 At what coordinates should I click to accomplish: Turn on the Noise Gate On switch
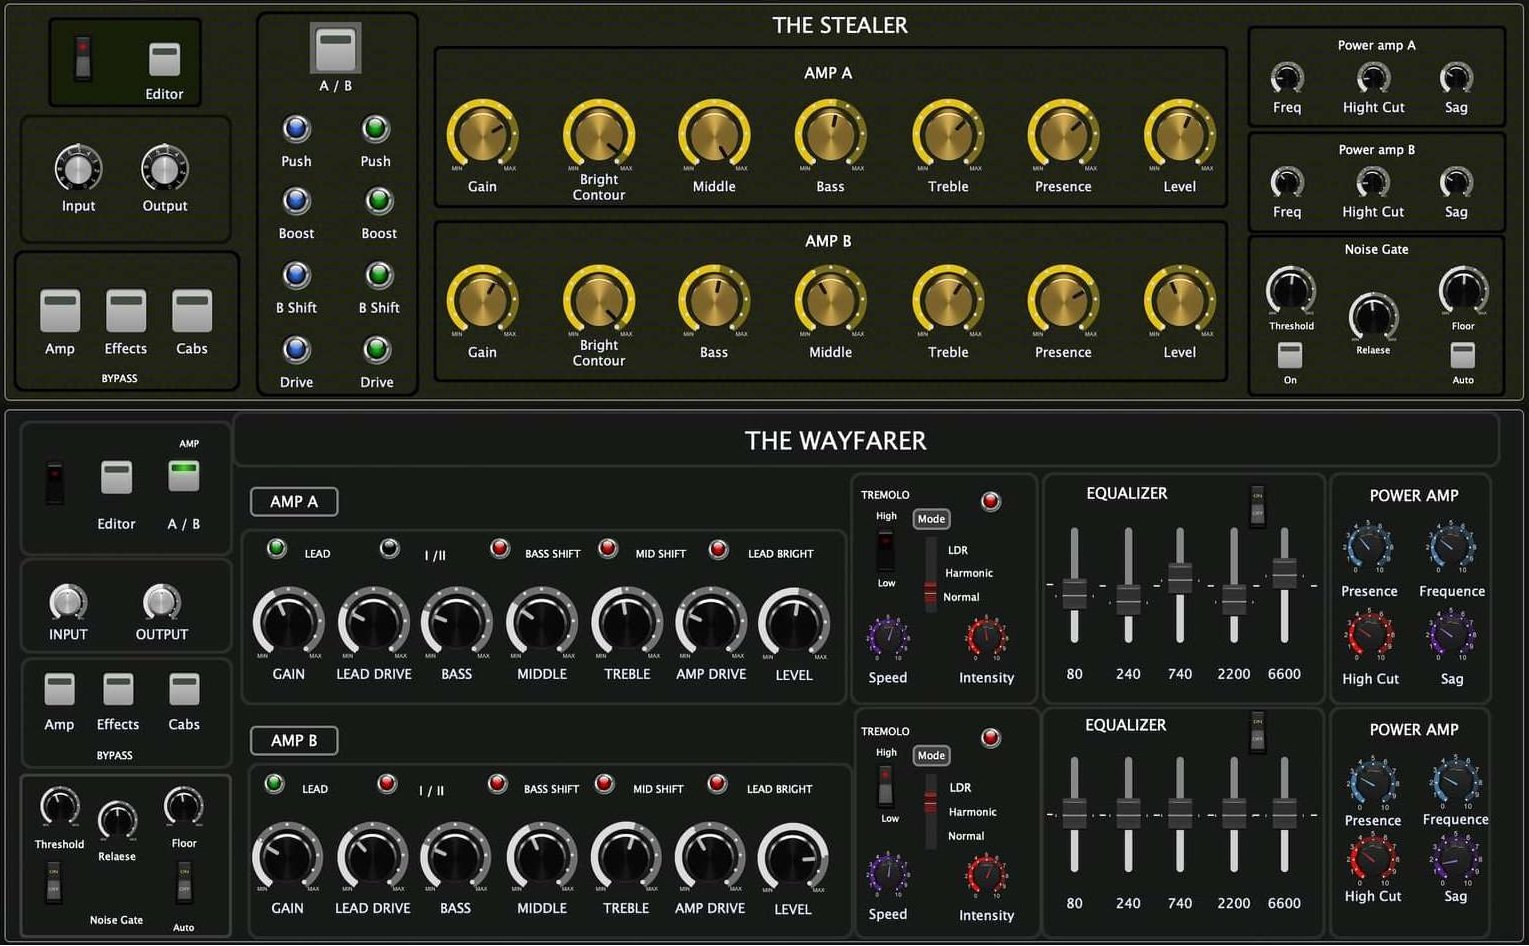(x=1289, y=353)
